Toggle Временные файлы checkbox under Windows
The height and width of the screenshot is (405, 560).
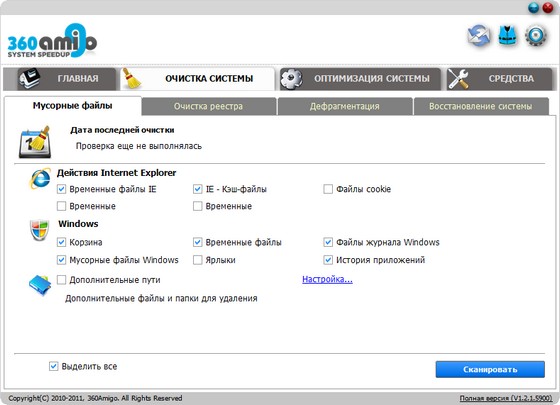(x=198, y=242)
